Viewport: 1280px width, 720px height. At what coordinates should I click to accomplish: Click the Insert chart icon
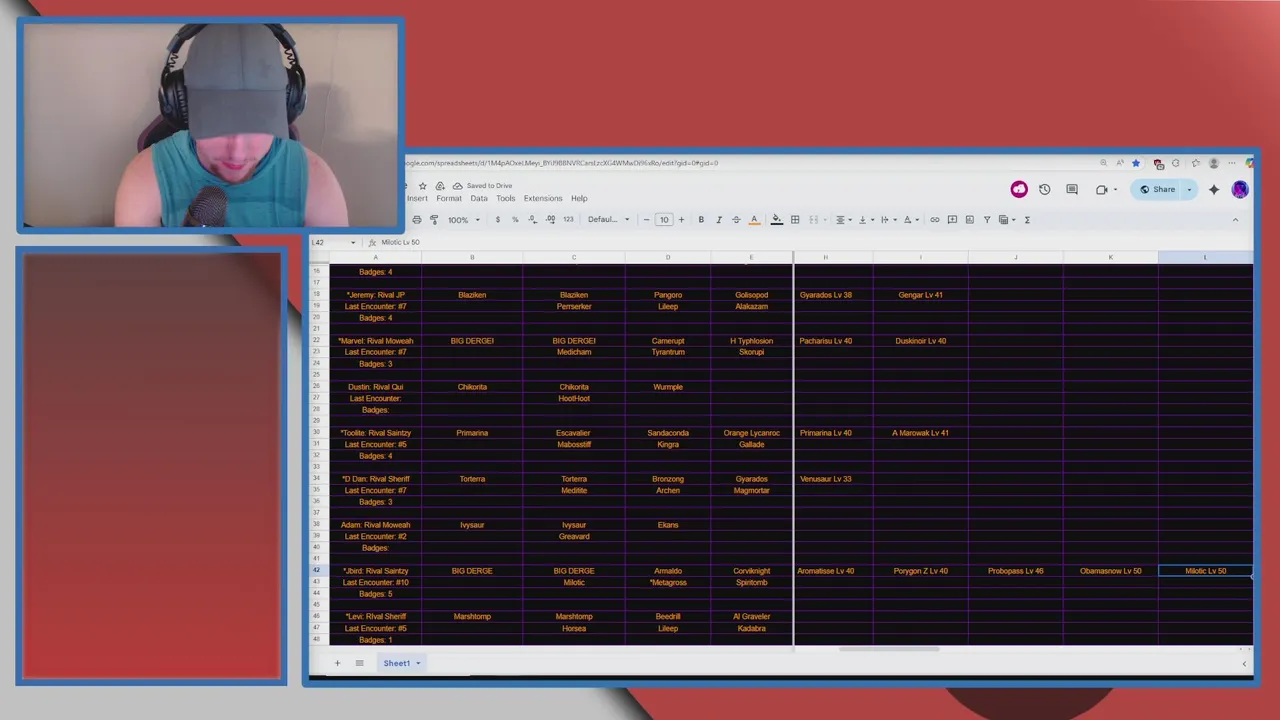[x=969, y=220]
